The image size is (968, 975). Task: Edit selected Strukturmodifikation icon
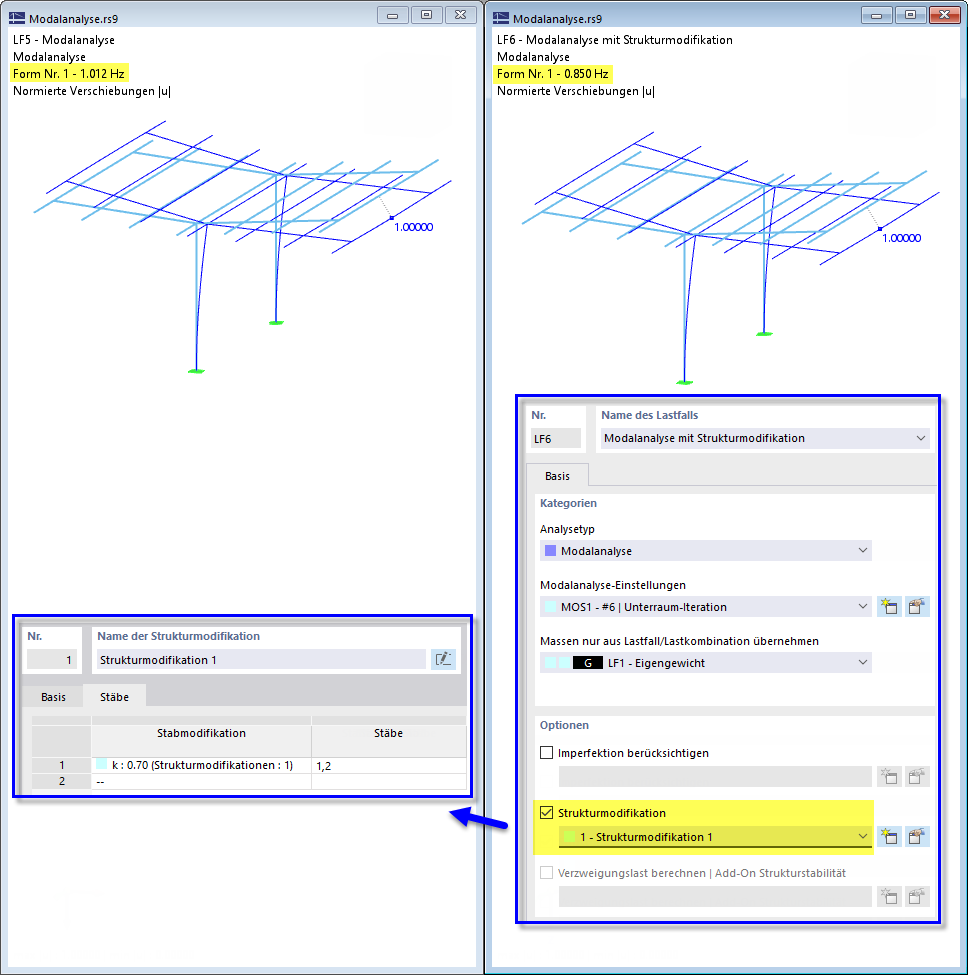point(916,837)
